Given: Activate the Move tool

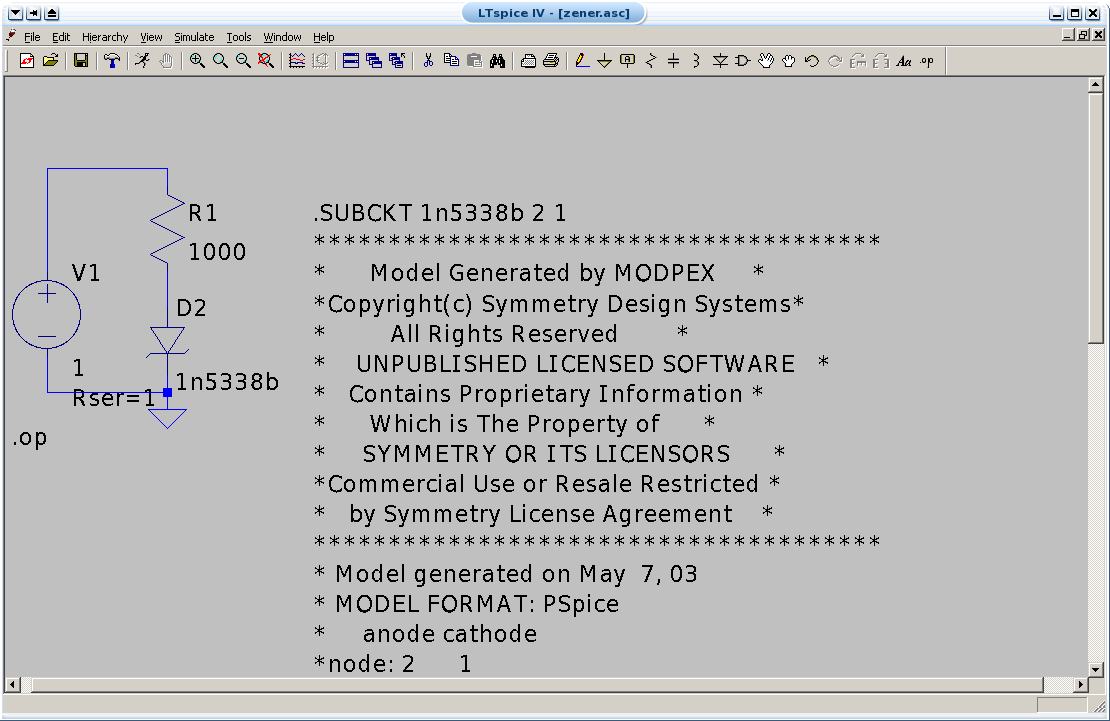Looking at the screenshot, I should click(x=767, y=61).
